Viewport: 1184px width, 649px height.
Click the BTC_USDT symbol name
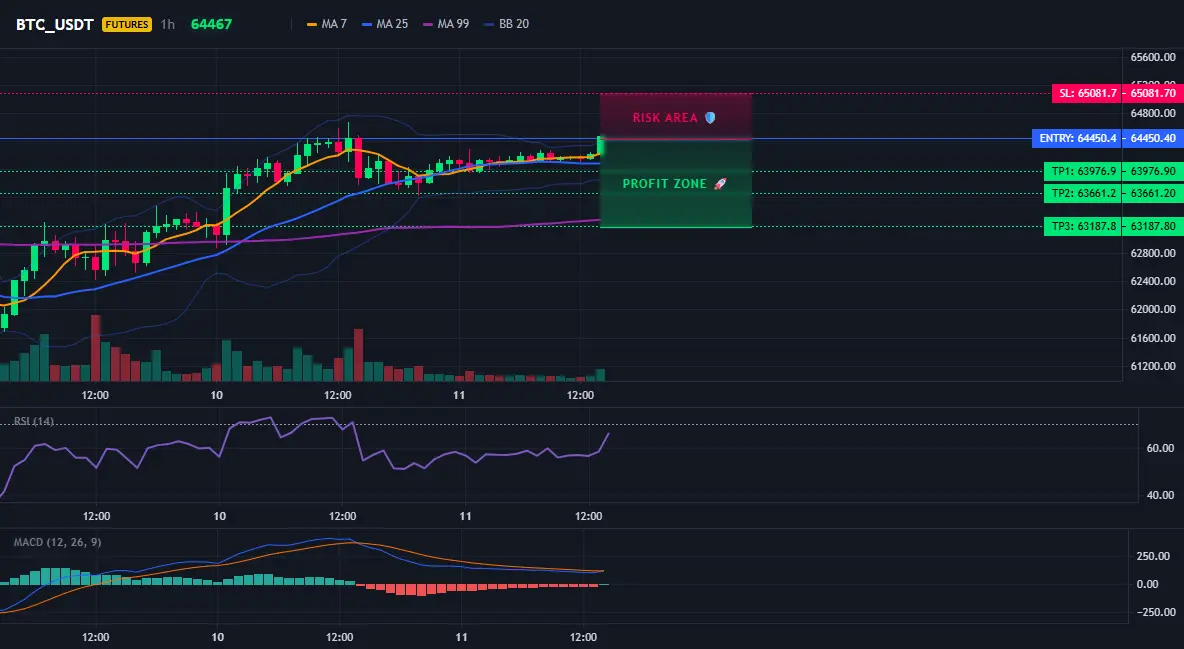[54, 24]
